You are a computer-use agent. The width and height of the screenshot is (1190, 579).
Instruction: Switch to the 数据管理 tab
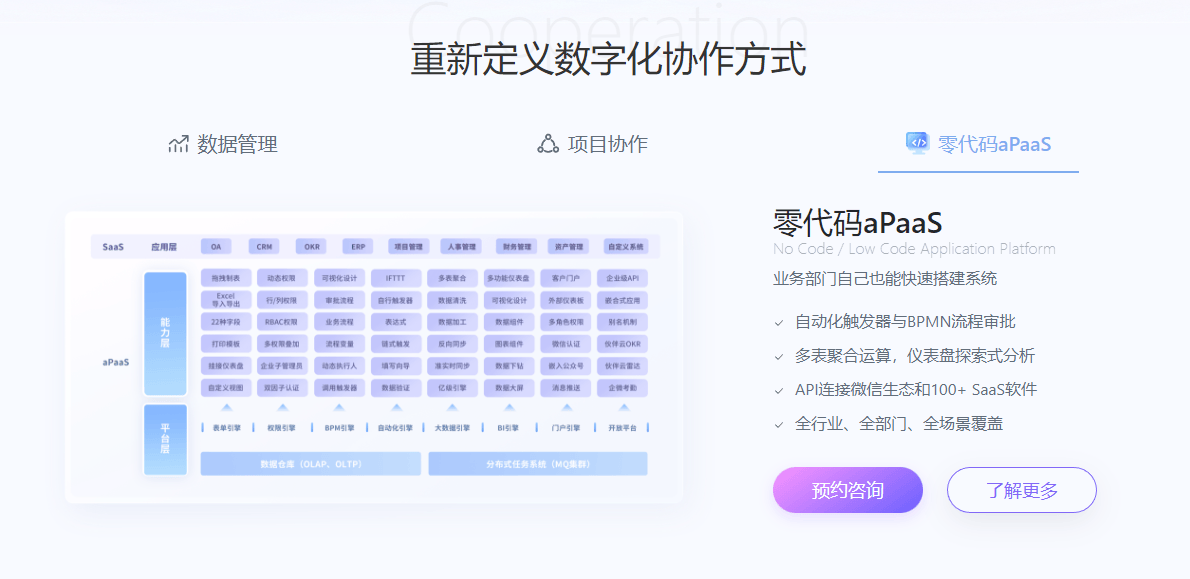222,144
